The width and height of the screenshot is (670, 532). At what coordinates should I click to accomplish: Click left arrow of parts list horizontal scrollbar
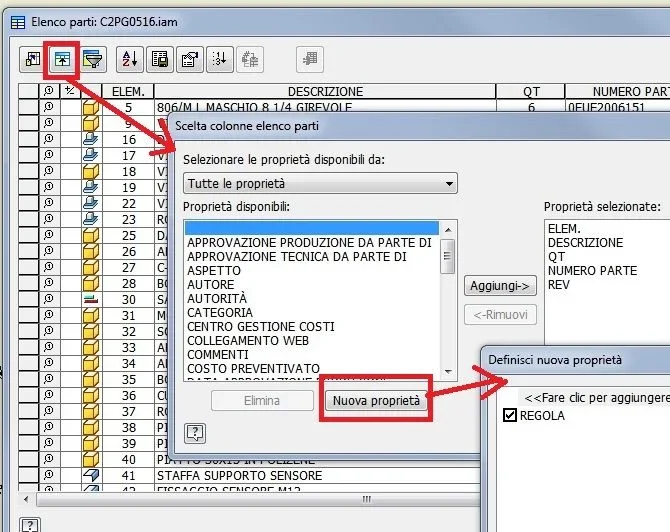[26, 499]
